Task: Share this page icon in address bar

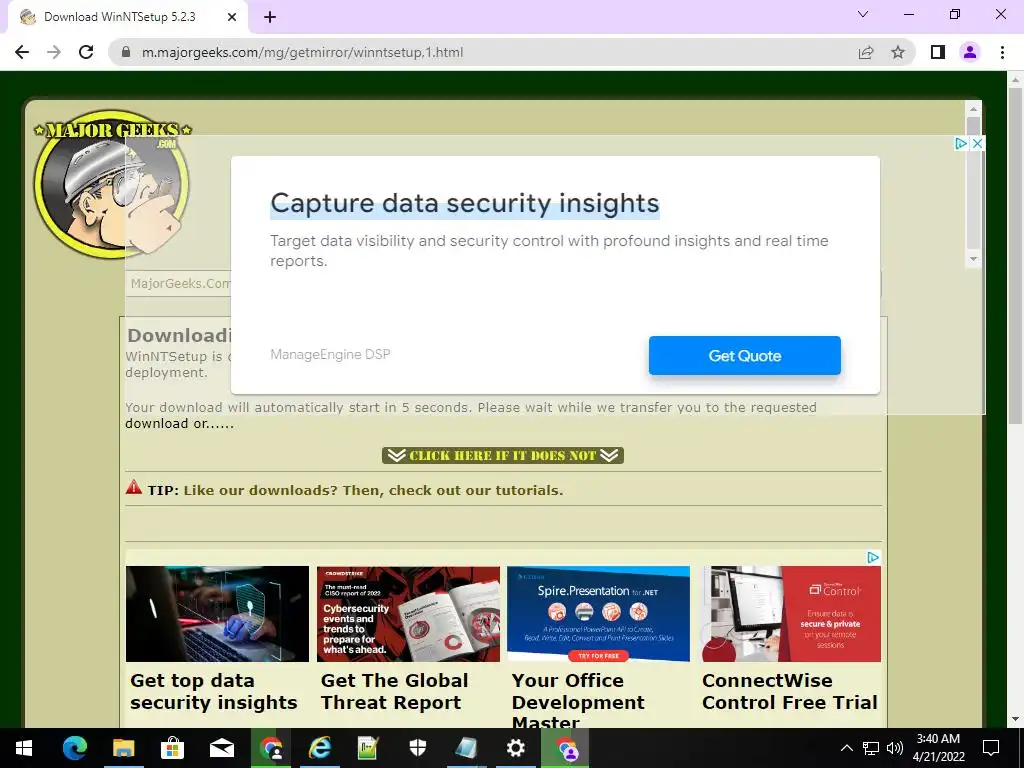Action: [866, 52]
